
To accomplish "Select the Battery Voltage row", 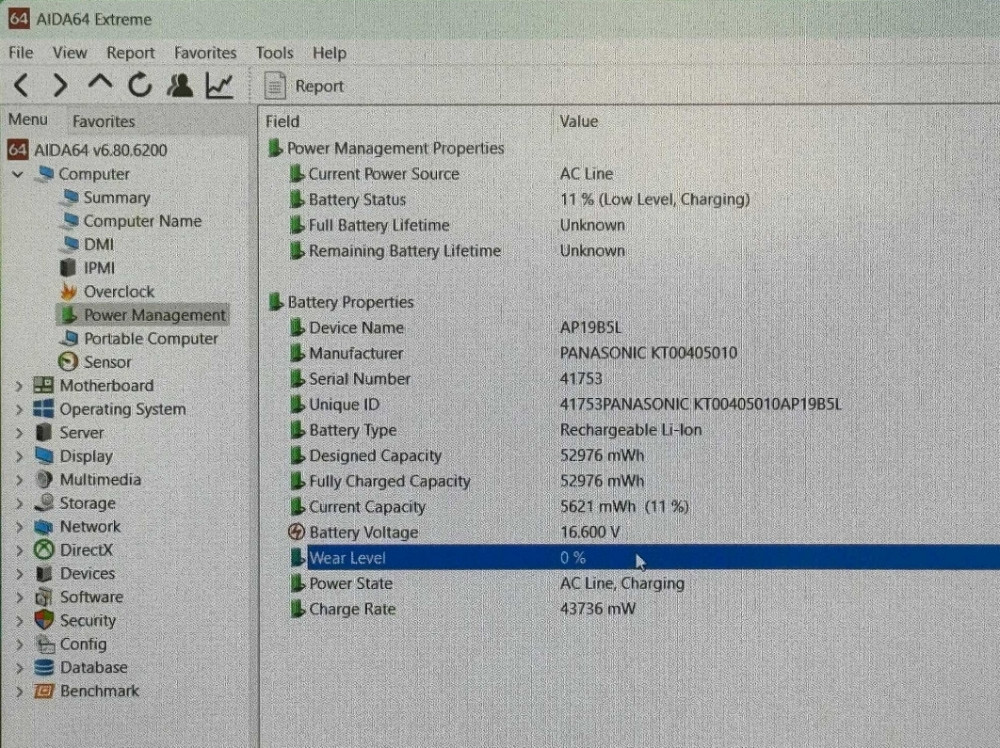I will pyautogui.click(x=363, y=532).
